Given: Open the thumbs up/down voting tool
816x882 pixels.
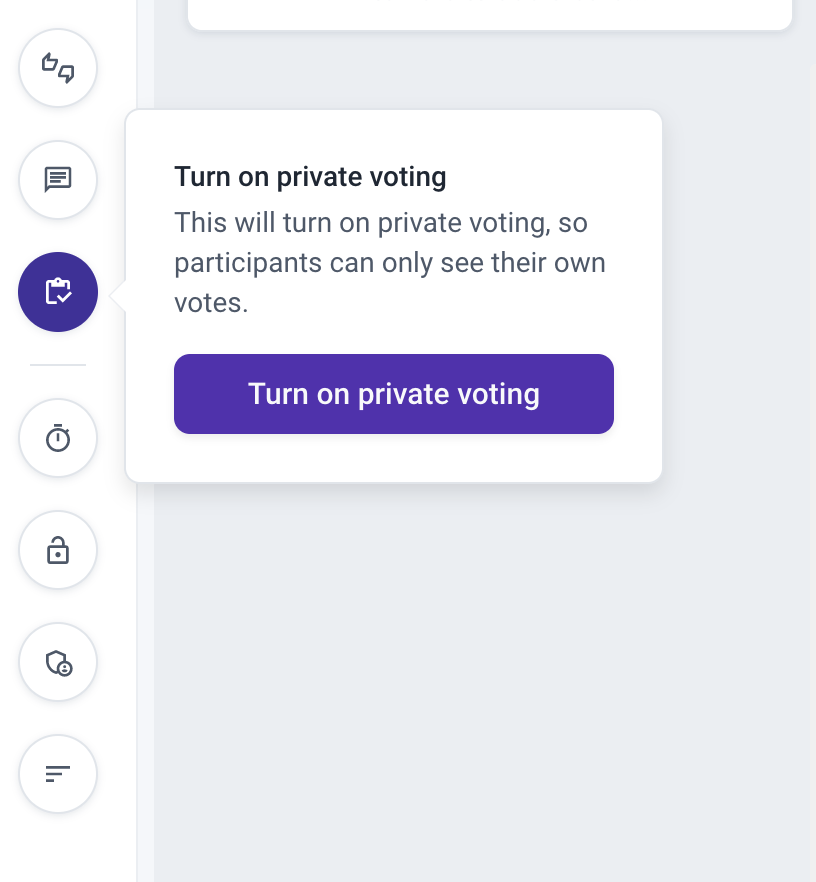Looking at the screenshot, I should click(x=58, y=68).
